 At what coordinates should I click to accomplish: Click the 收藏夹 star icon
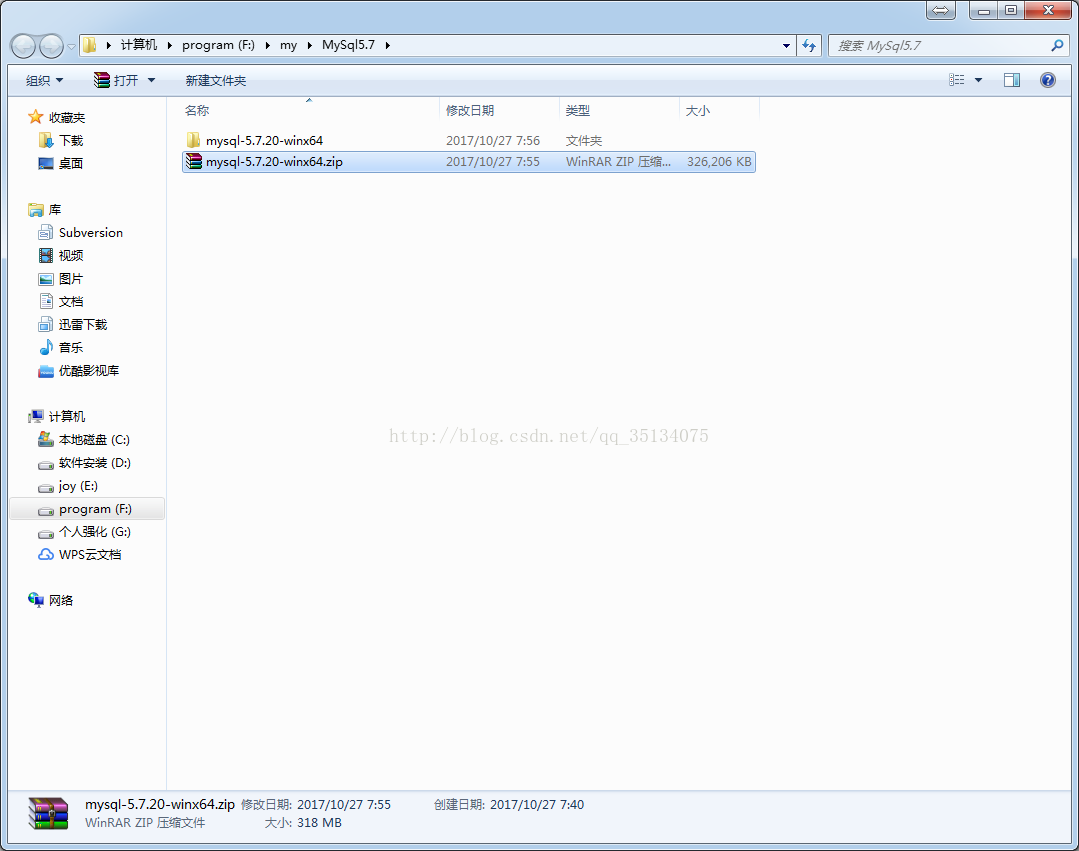36,117
